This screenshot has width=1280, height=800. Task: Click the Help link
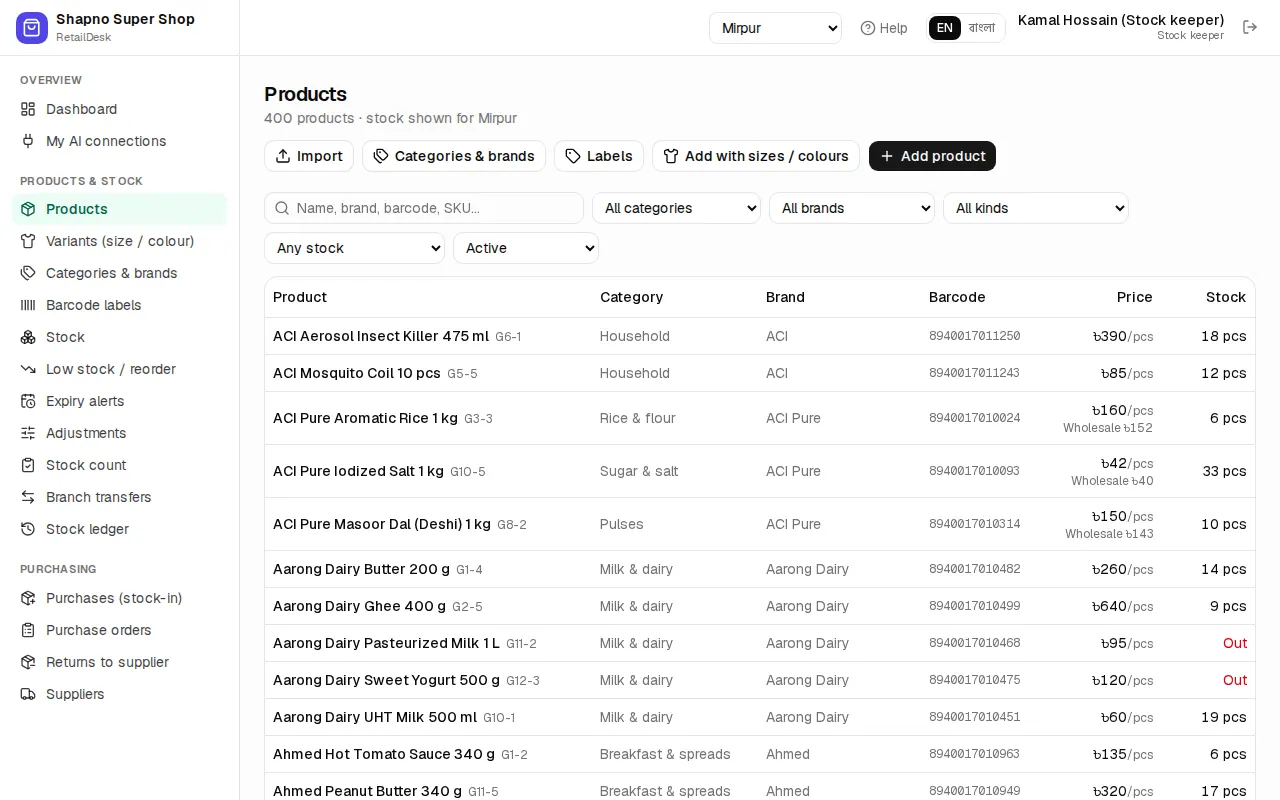tap(884, 28)
